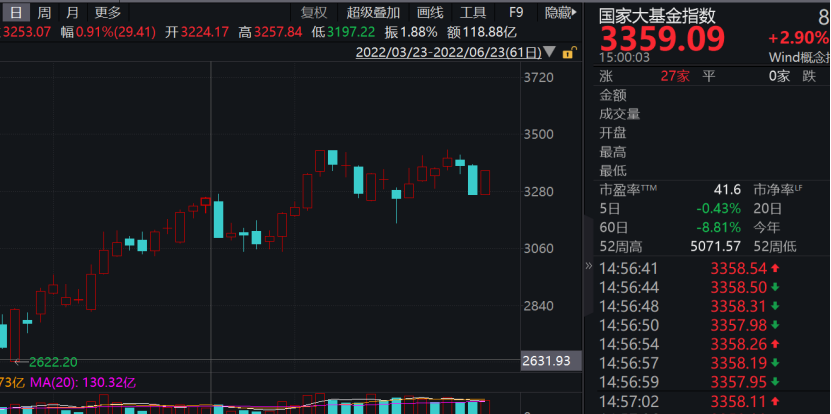Switch to monthly 月 period view
This screenshot has height=414, width=831.
71,13
